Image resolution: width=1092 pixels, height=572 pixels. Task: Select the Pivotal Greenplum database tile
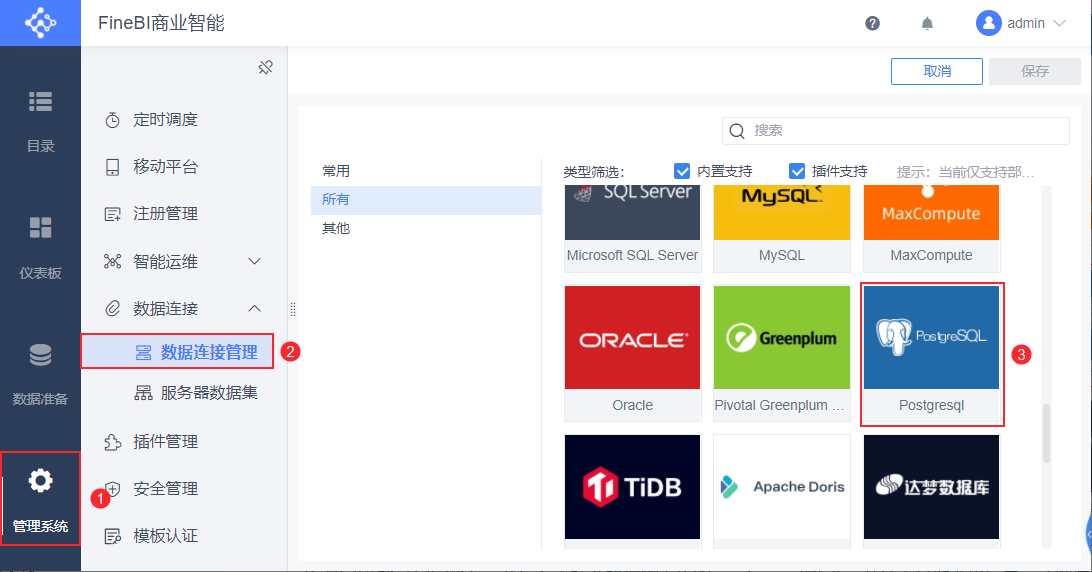point(781,353)
